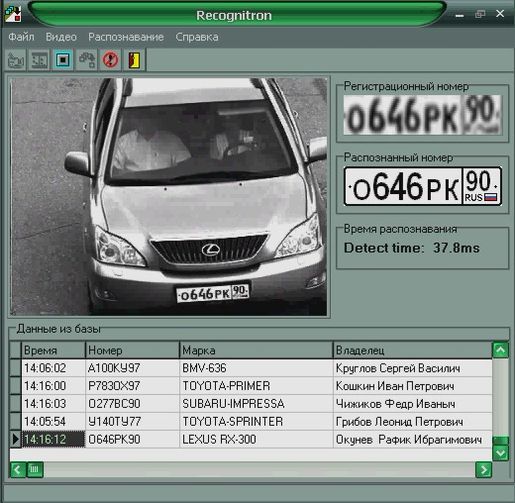Screen dimensions: 515x503
Task: Select plate cell P783OX97
Action: [132, 386]
